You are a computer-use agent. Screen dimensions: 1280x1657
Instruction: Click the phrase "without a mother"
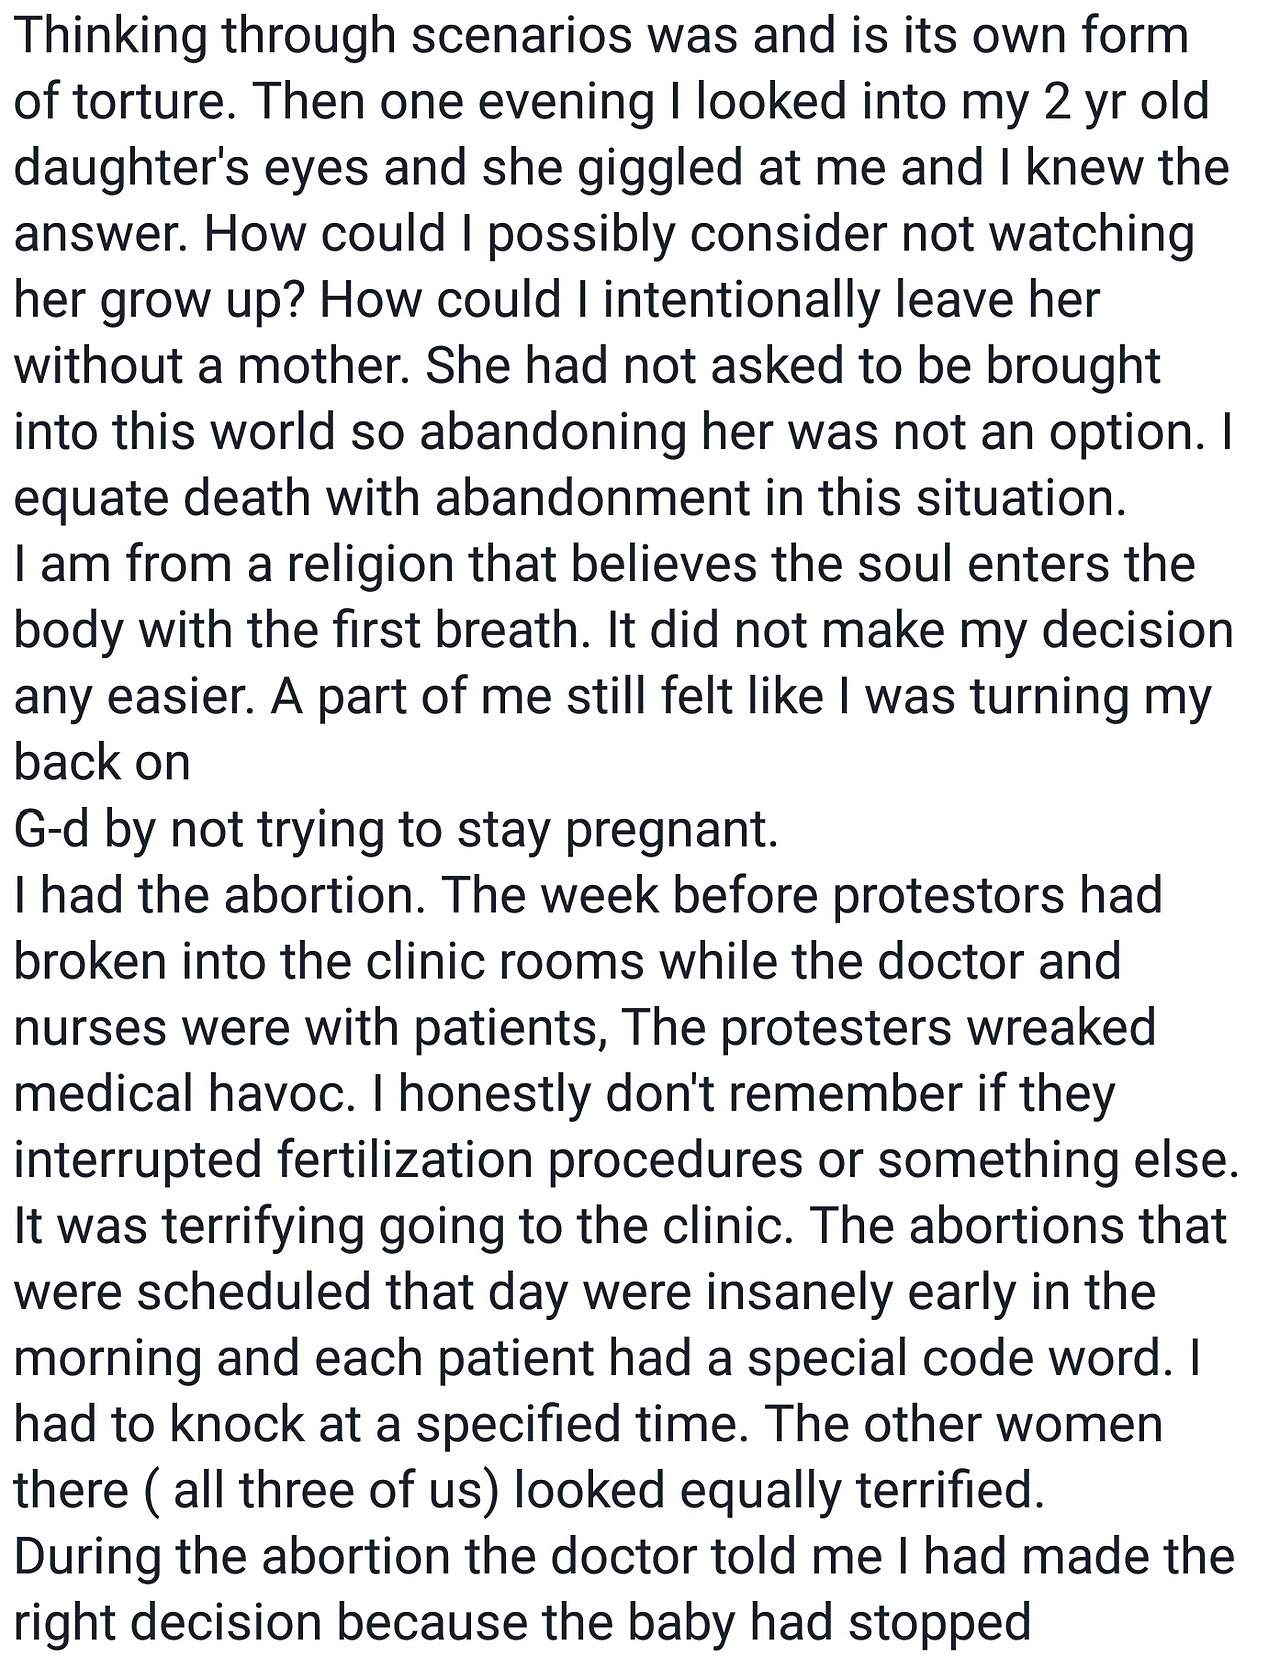coord(212,367)
